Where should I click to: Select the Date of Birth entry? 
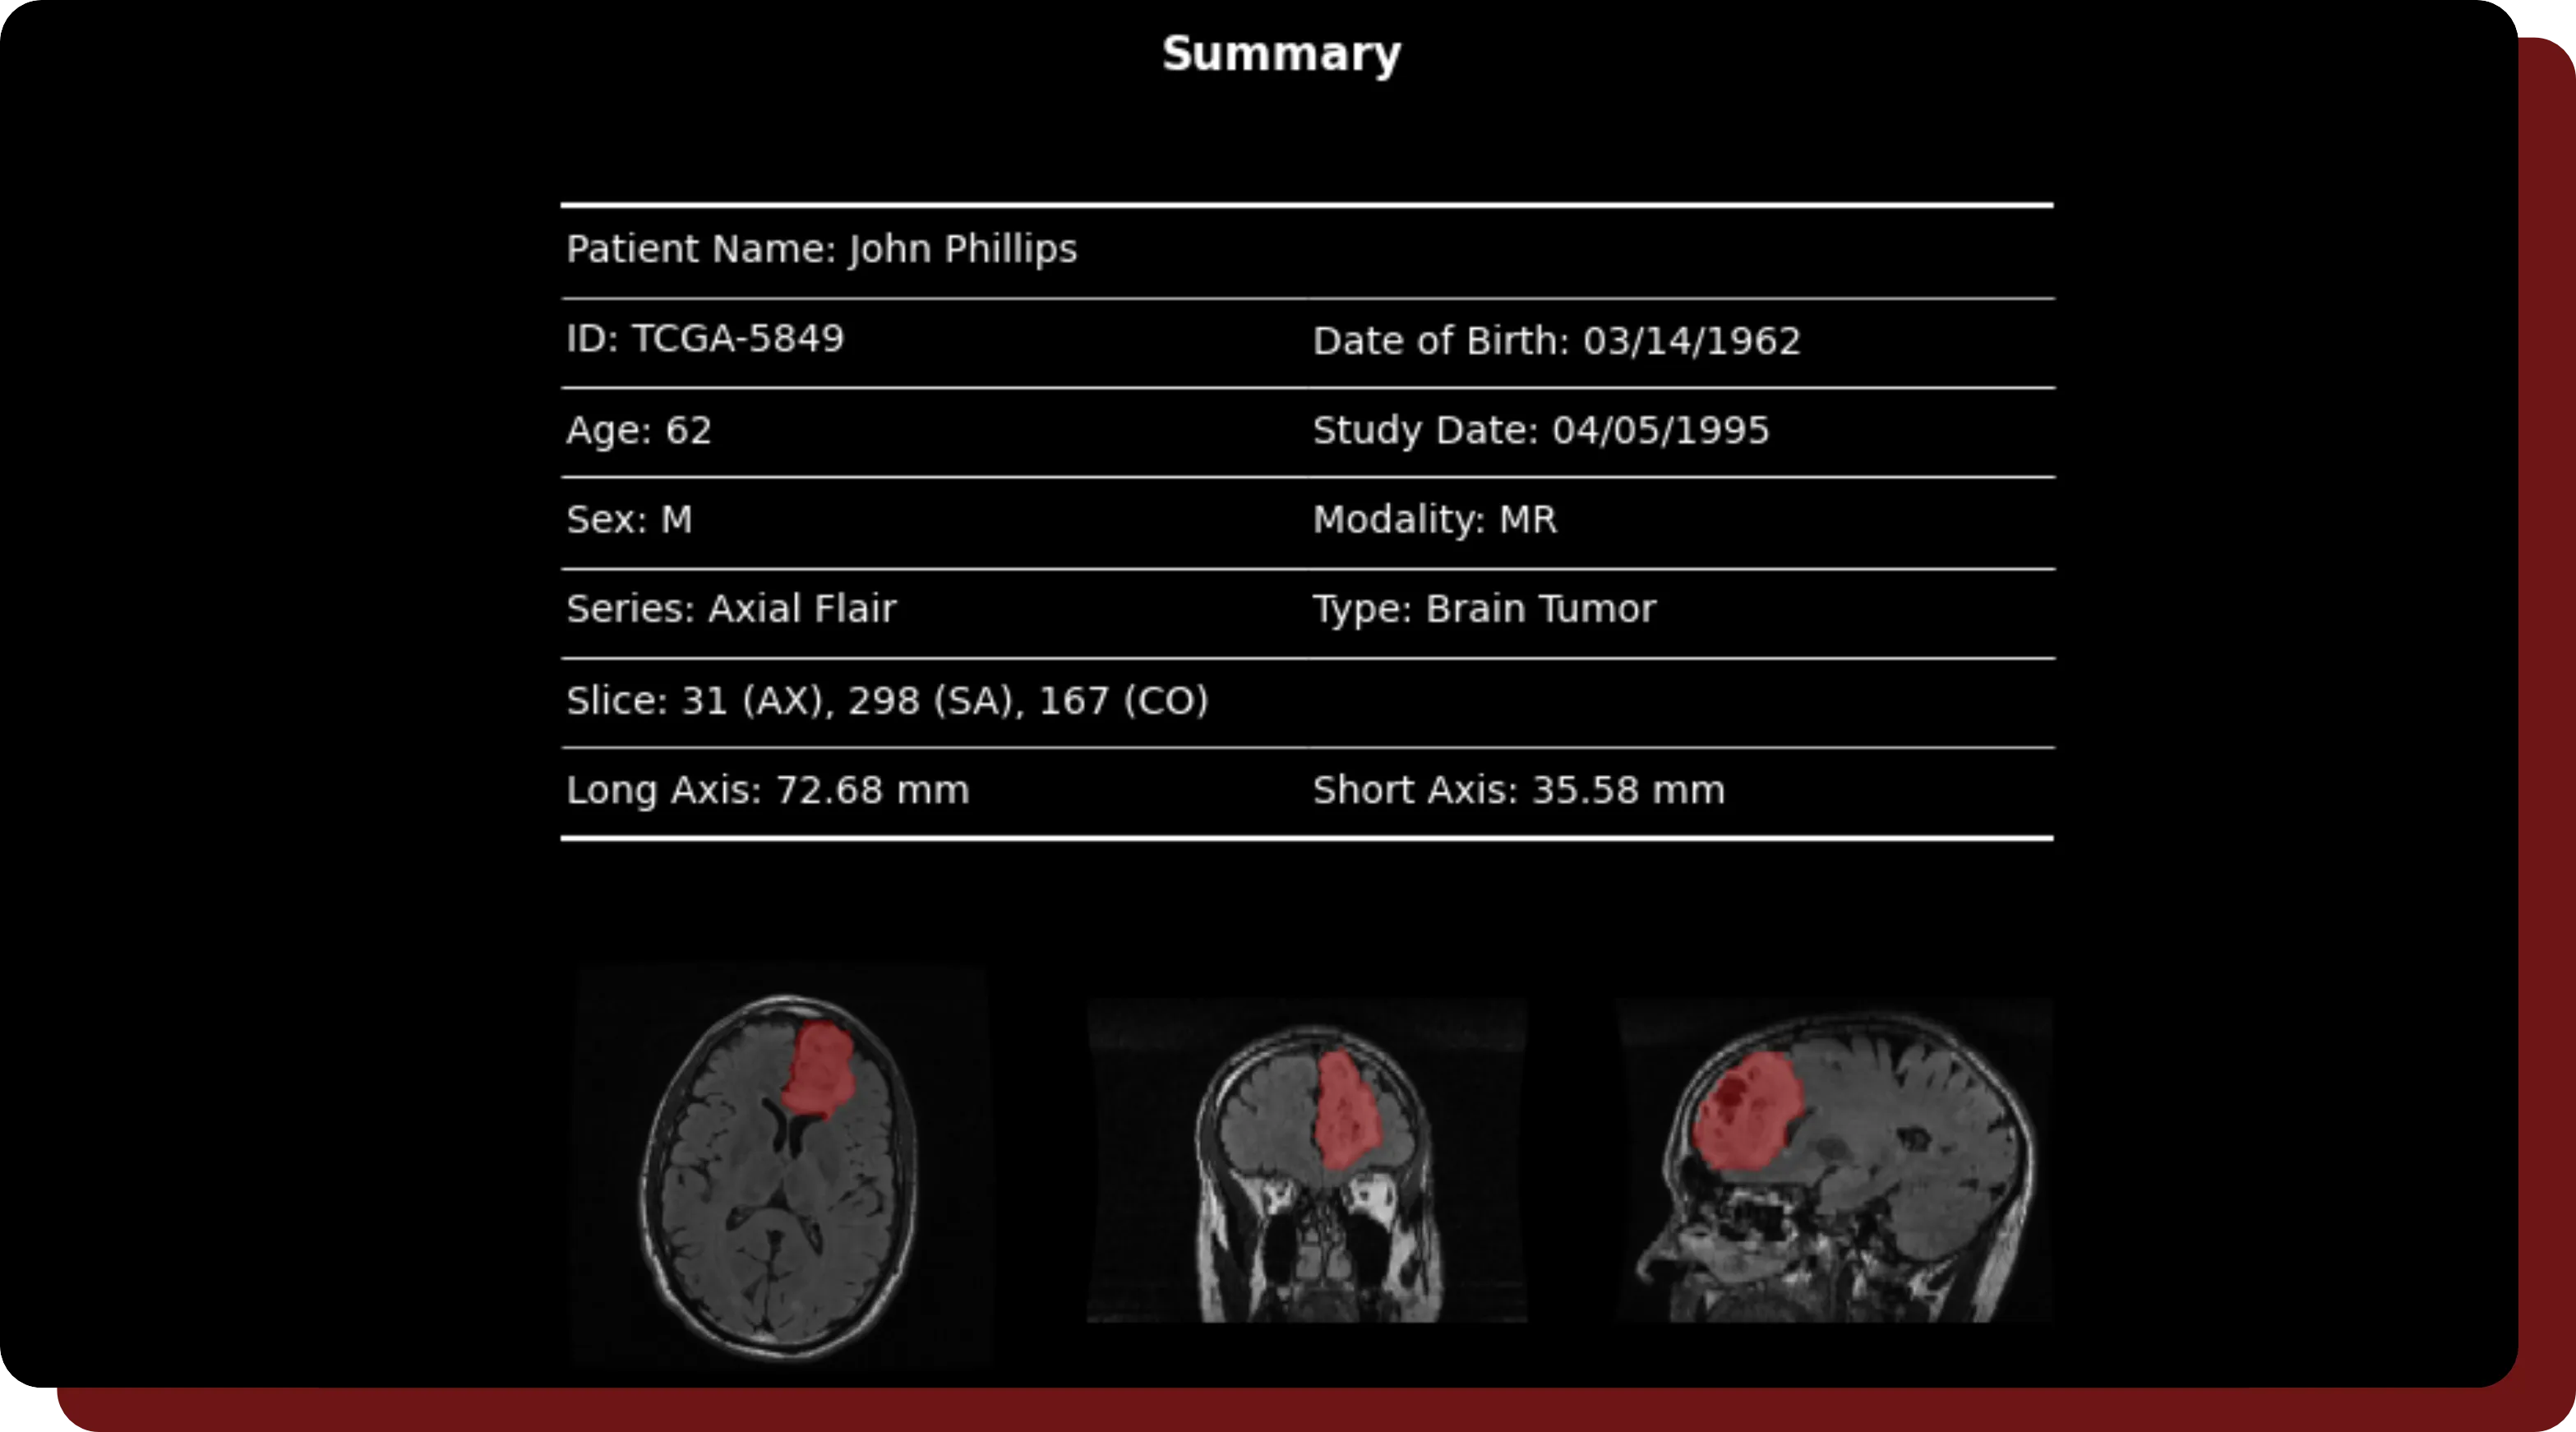pyautogui.click(x=1556, y=340)
